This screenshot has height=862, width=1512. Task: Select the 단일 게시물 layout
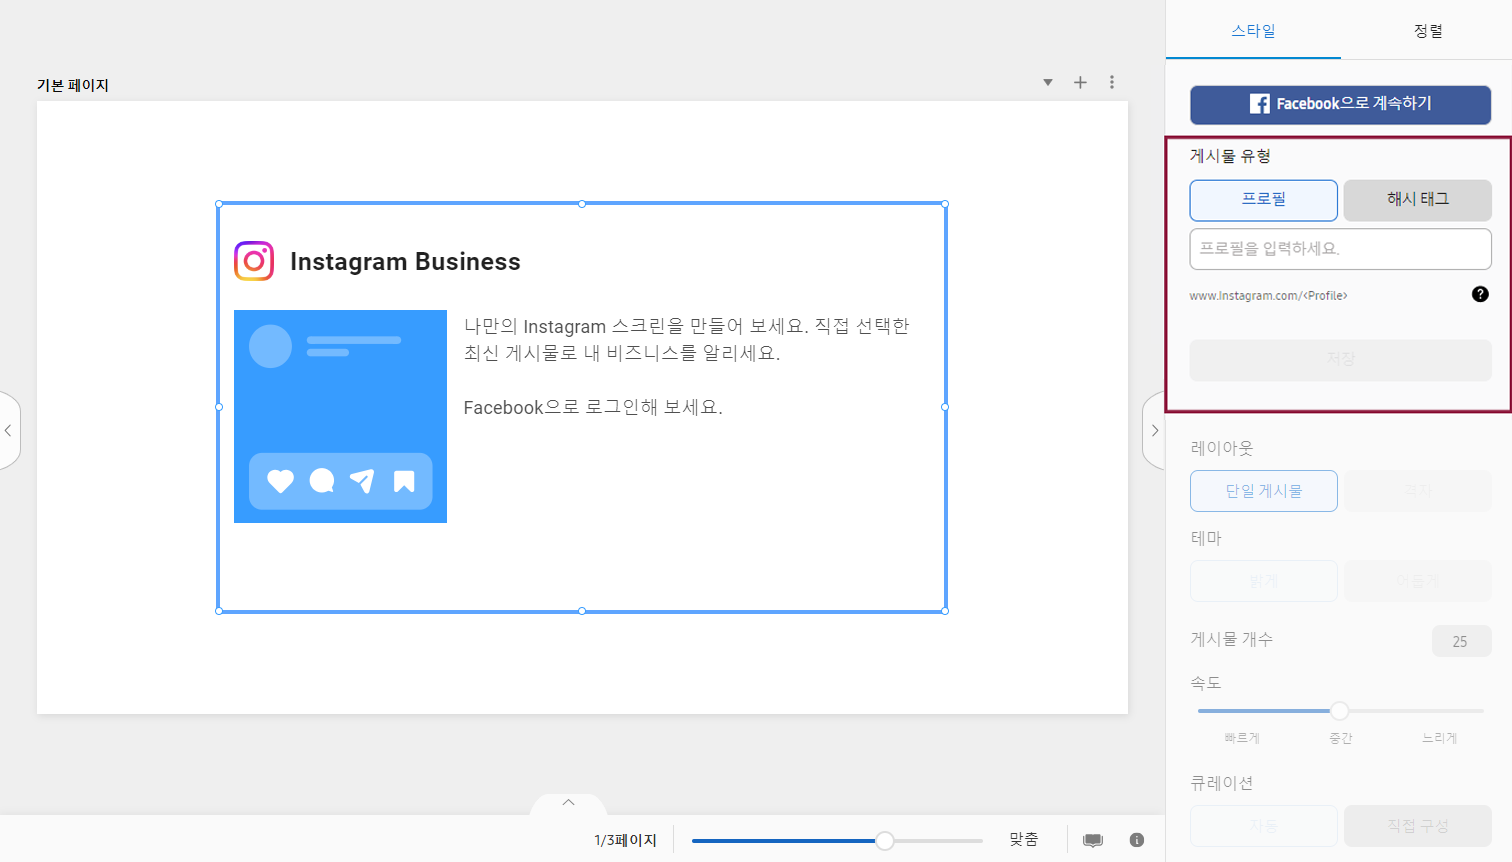pyautogui.click(x=1264, y=491)
